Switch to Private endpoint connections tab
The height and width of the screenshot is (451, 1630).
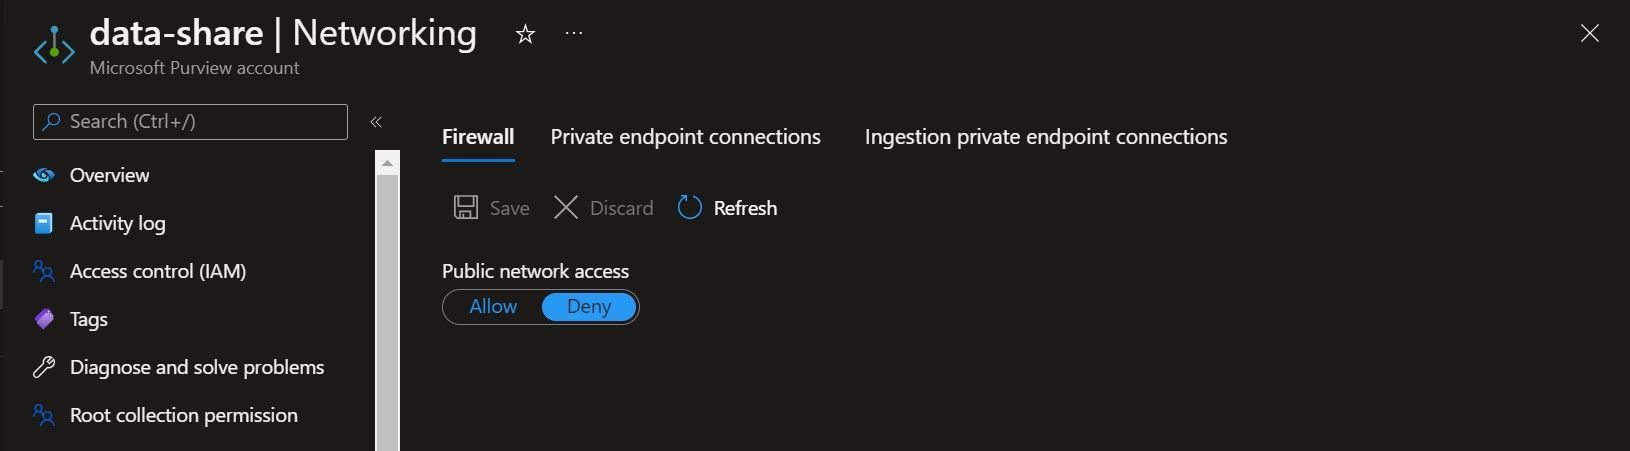coord(685,137)
